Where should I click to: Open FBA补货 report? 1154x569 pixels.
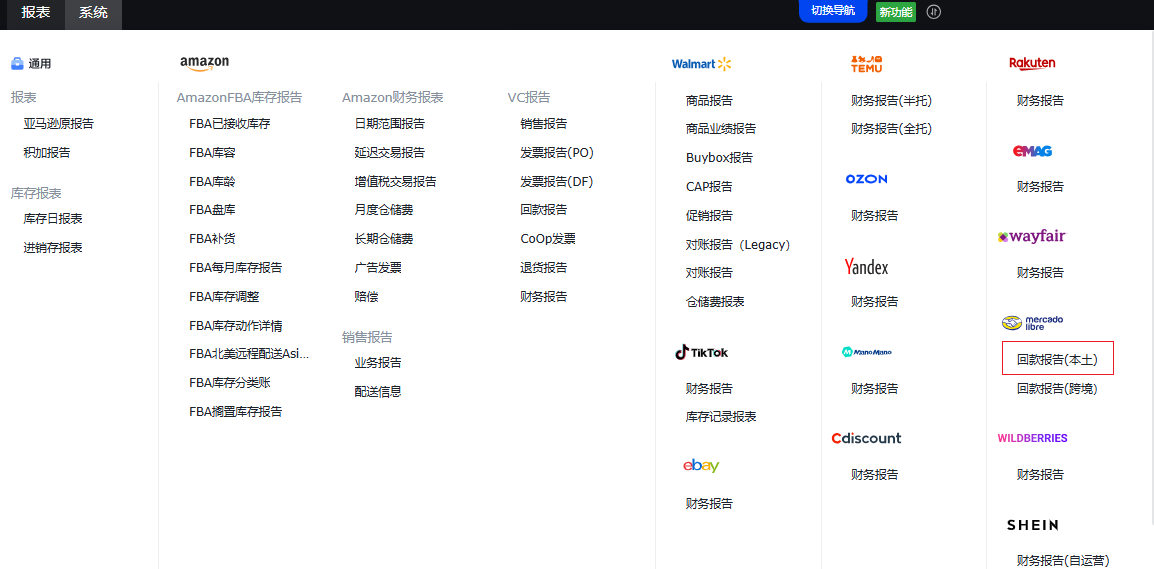tap(212, 238)
